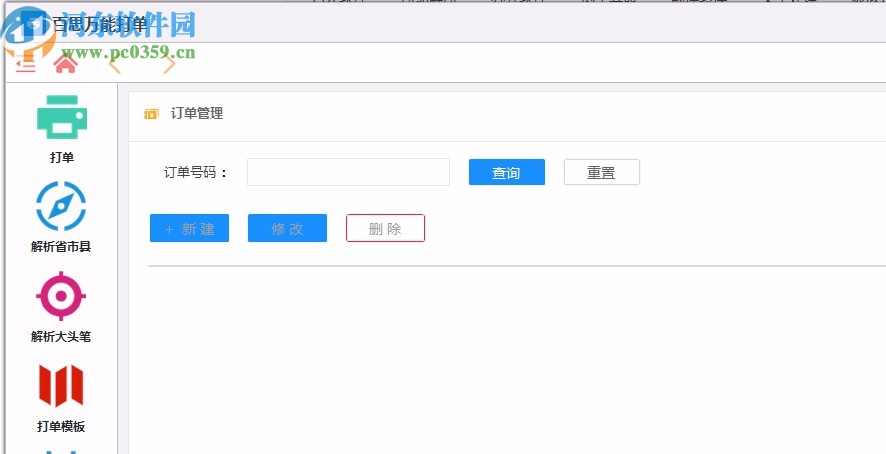Screen dimensions: 886x454
Task: Select the 解析大头笔 sidebar label
Action: (x=61, y=337)
